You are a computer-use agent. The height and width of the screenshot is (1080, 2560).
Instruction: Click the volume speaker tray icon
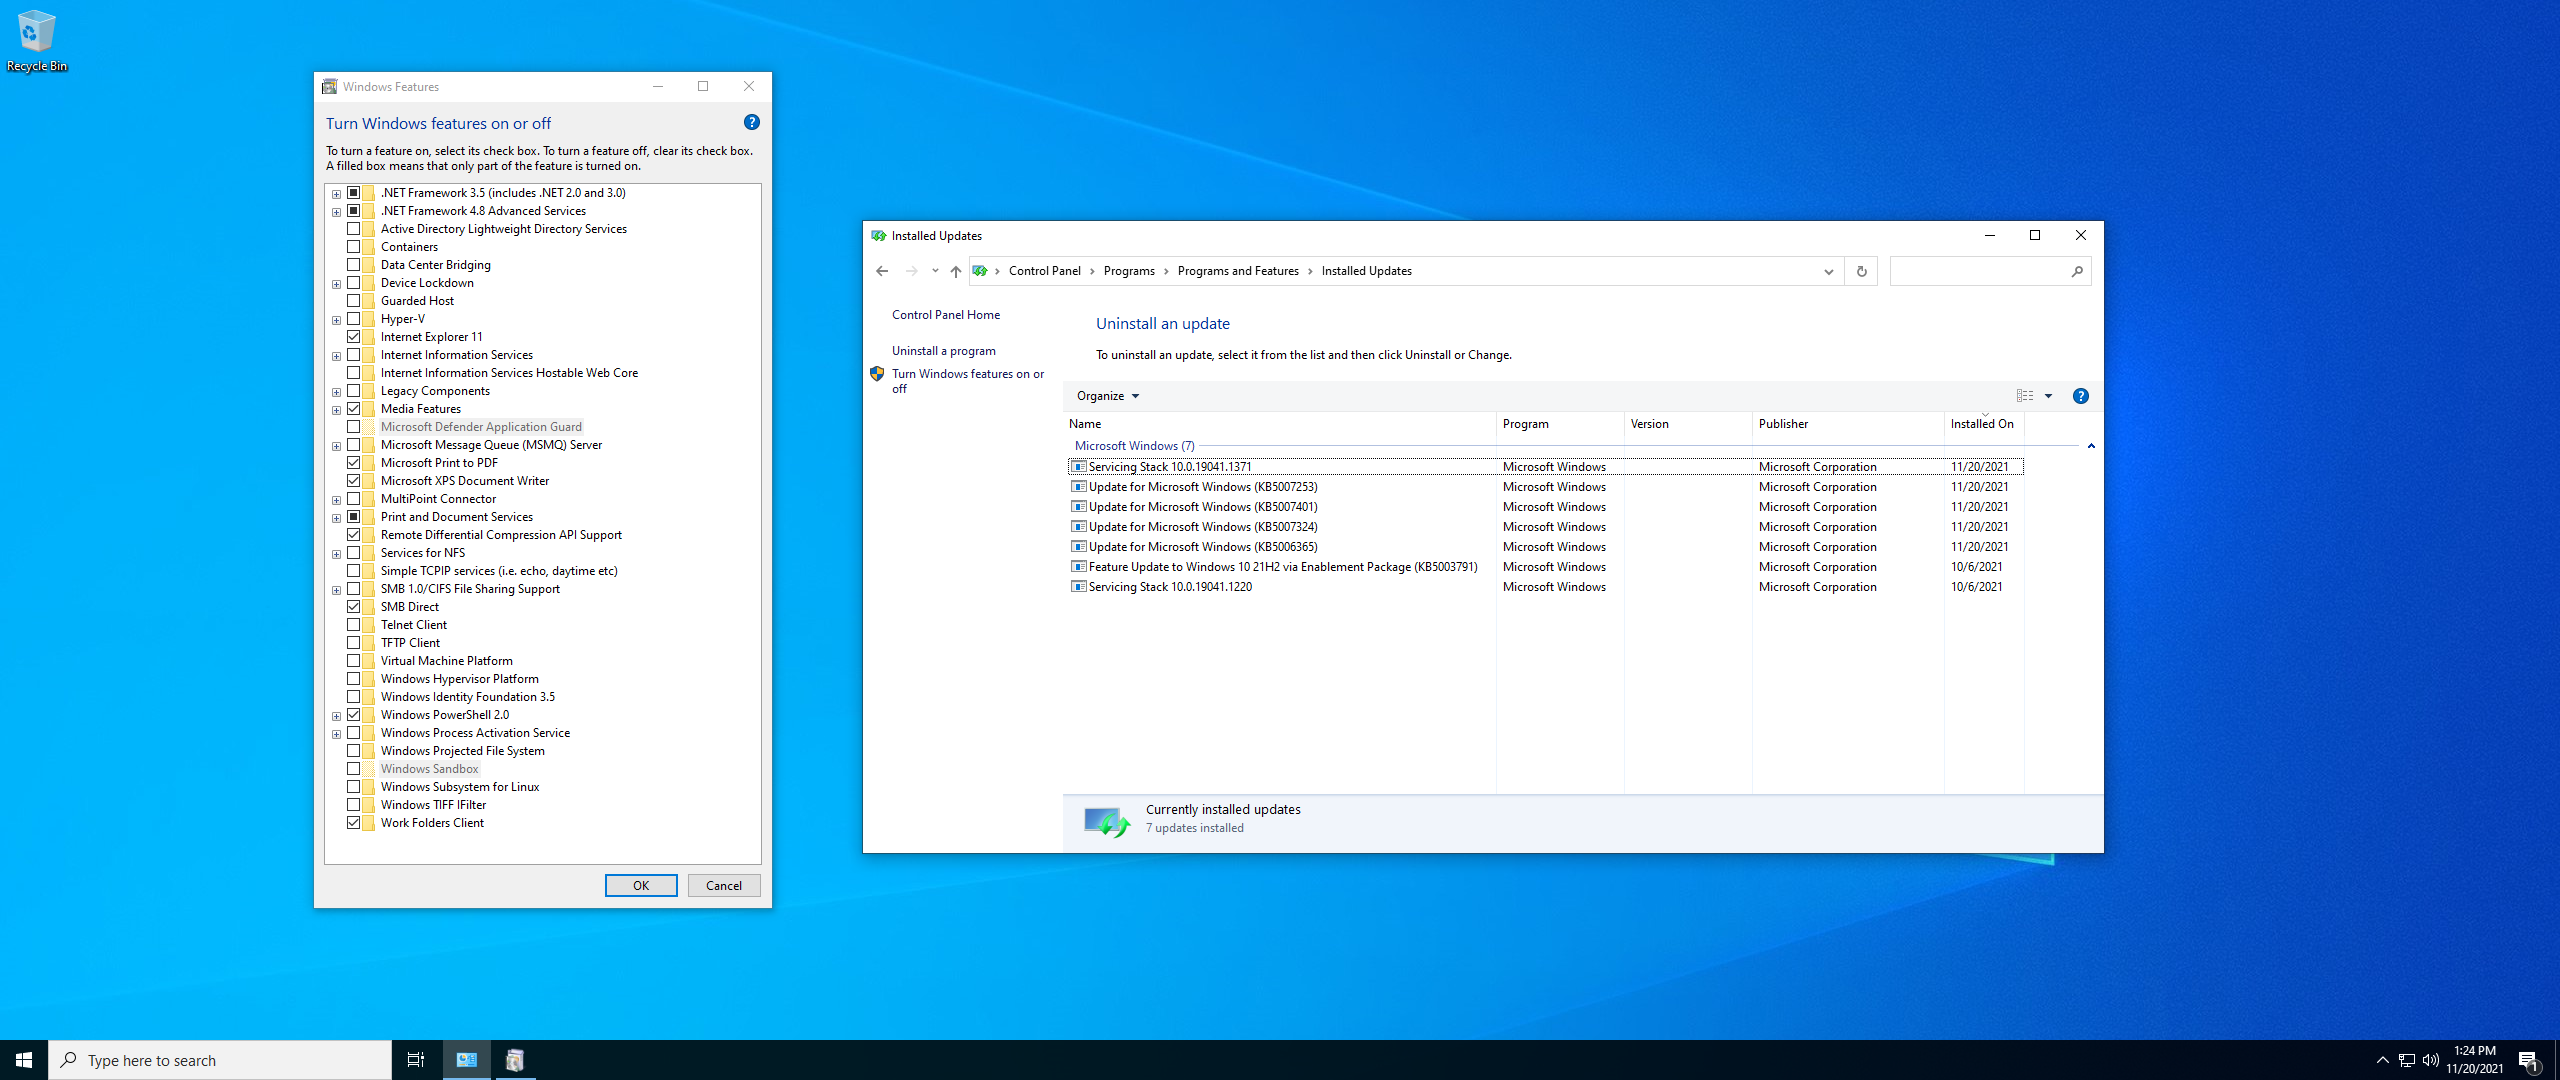[2431, 1060]
